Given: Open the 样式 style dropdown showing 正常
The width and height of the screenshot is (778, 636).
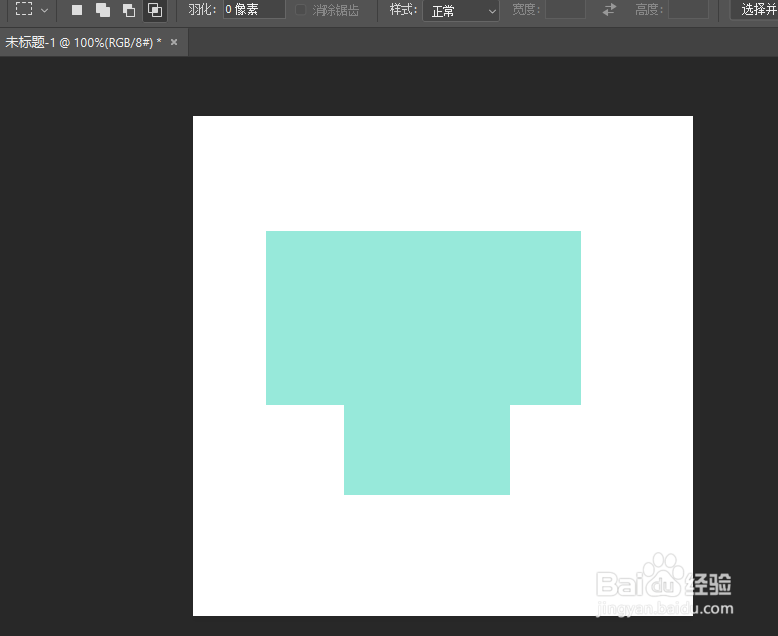Looking at the screenshot, I should pos(460,10).
